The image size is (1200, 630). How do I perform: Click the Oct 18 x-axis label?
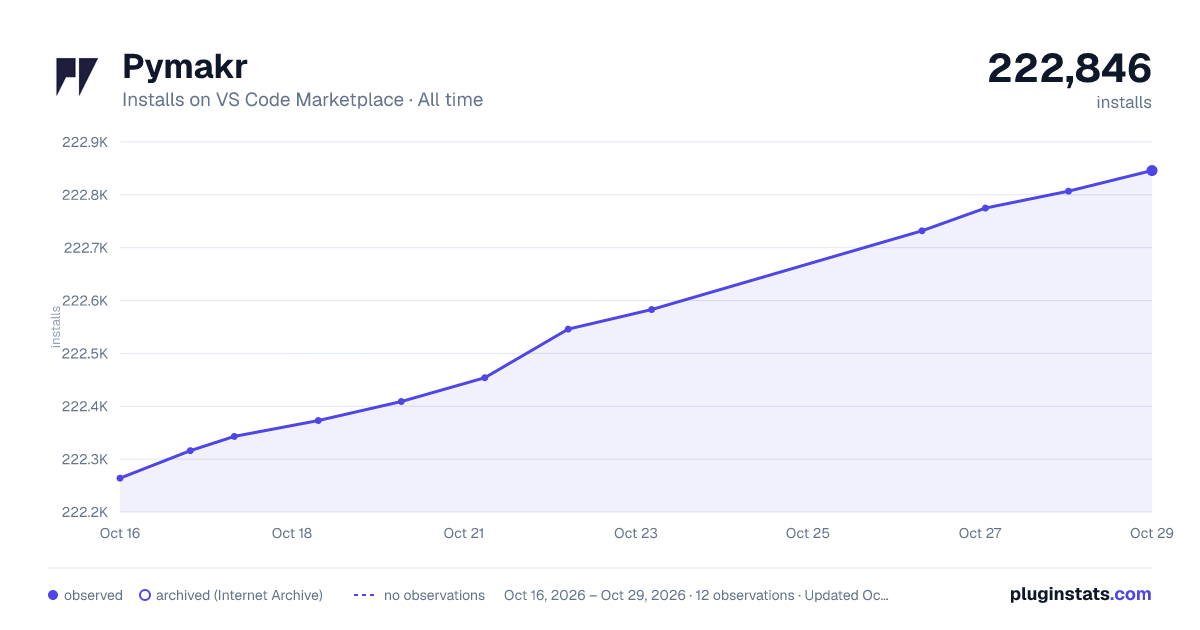tap(292, 533)
